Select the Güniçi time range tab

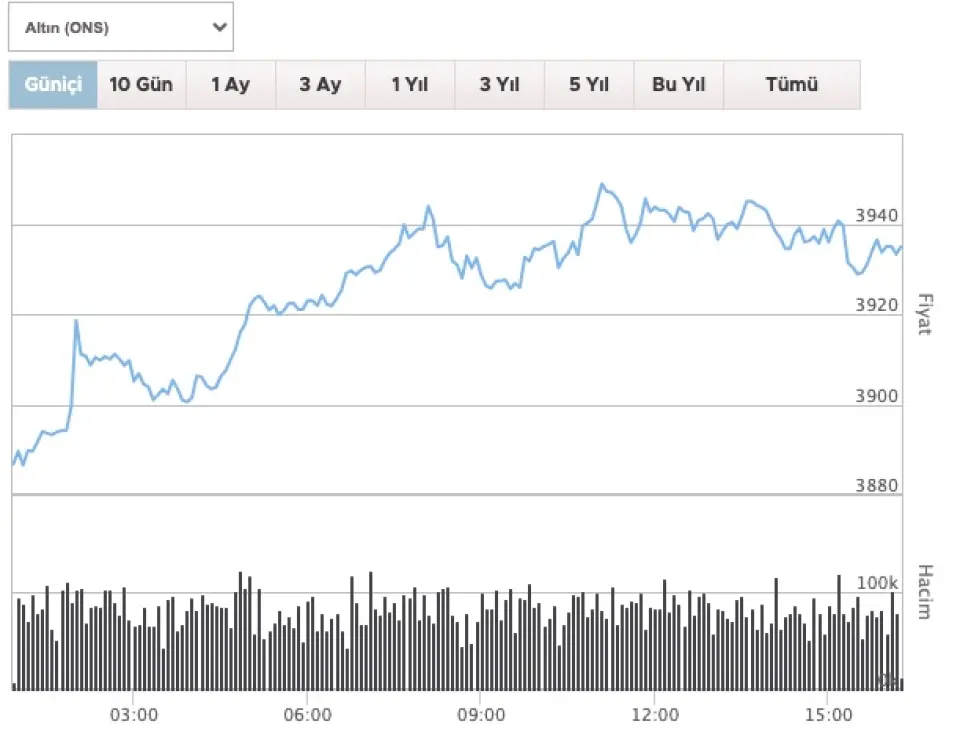point(53,85)
